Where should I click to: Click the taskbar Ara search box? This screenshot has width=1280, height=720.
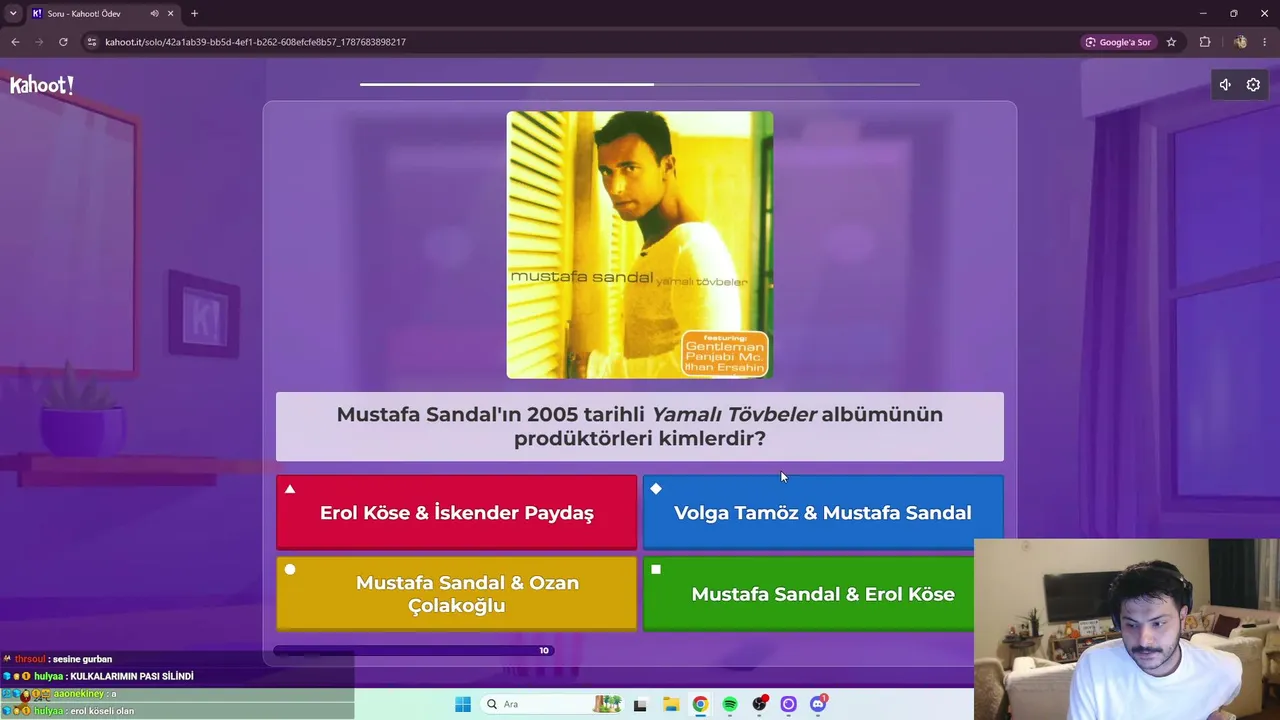point(553,704)
